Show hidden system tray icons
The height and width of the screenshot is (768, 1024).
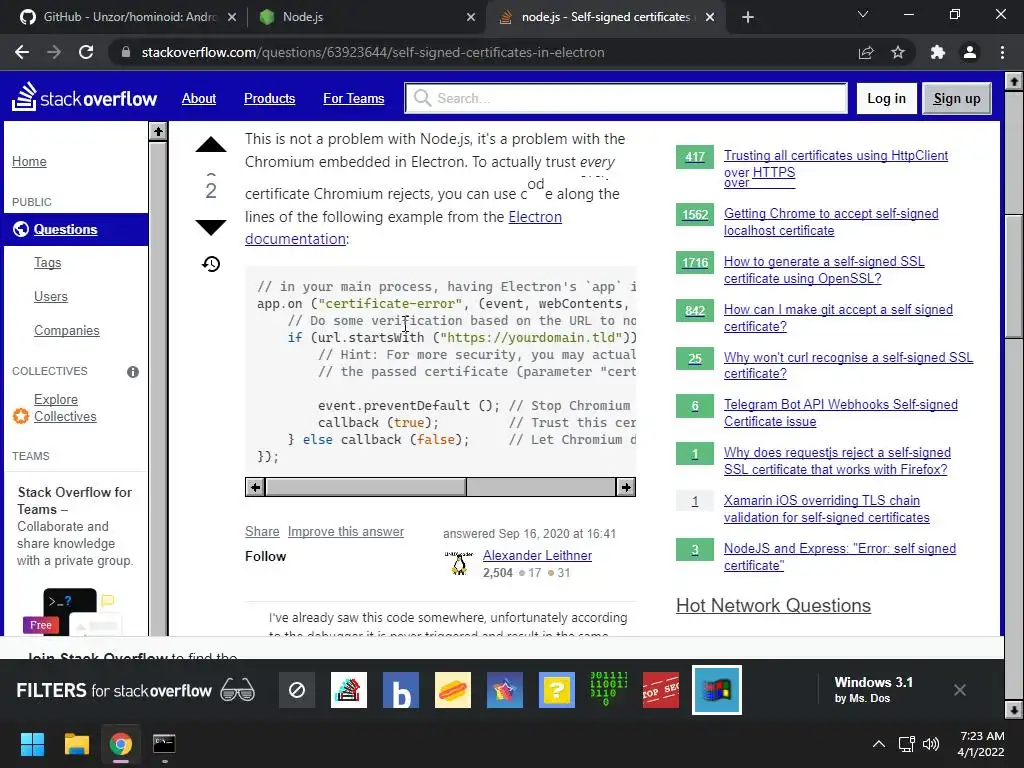pos(879,744)
